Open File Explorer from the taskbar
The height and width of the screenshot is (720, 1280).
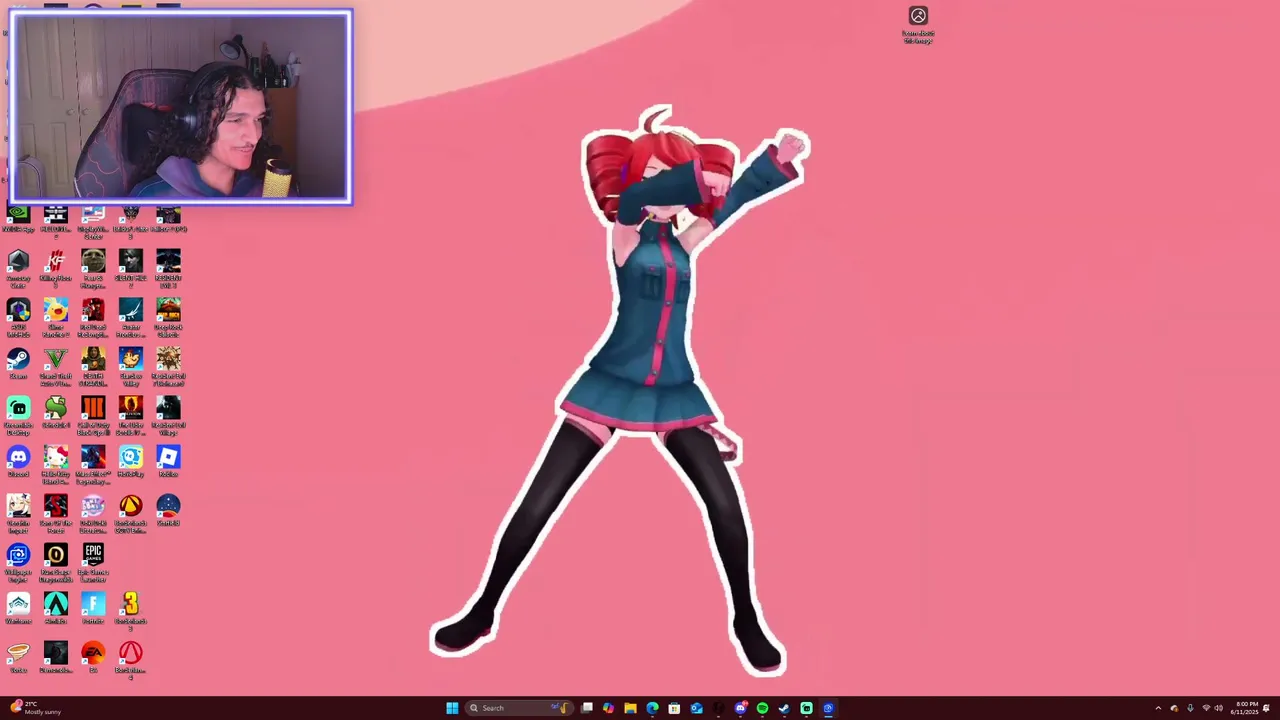click(x=630, y=708)
